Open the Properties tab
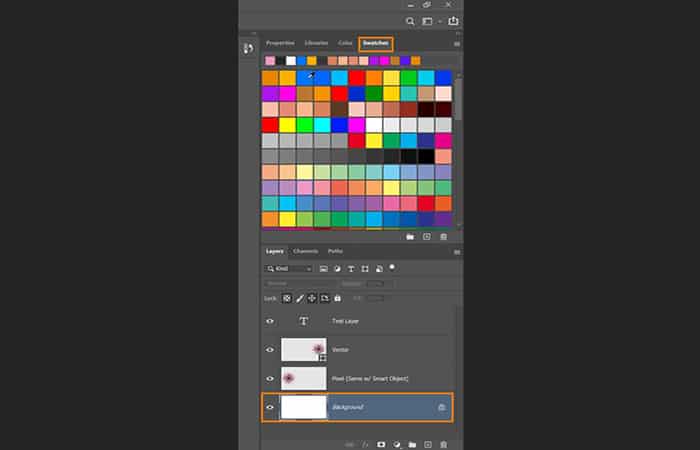The width and height of the screenshot is (700, 450). click(x=280, y=44)
